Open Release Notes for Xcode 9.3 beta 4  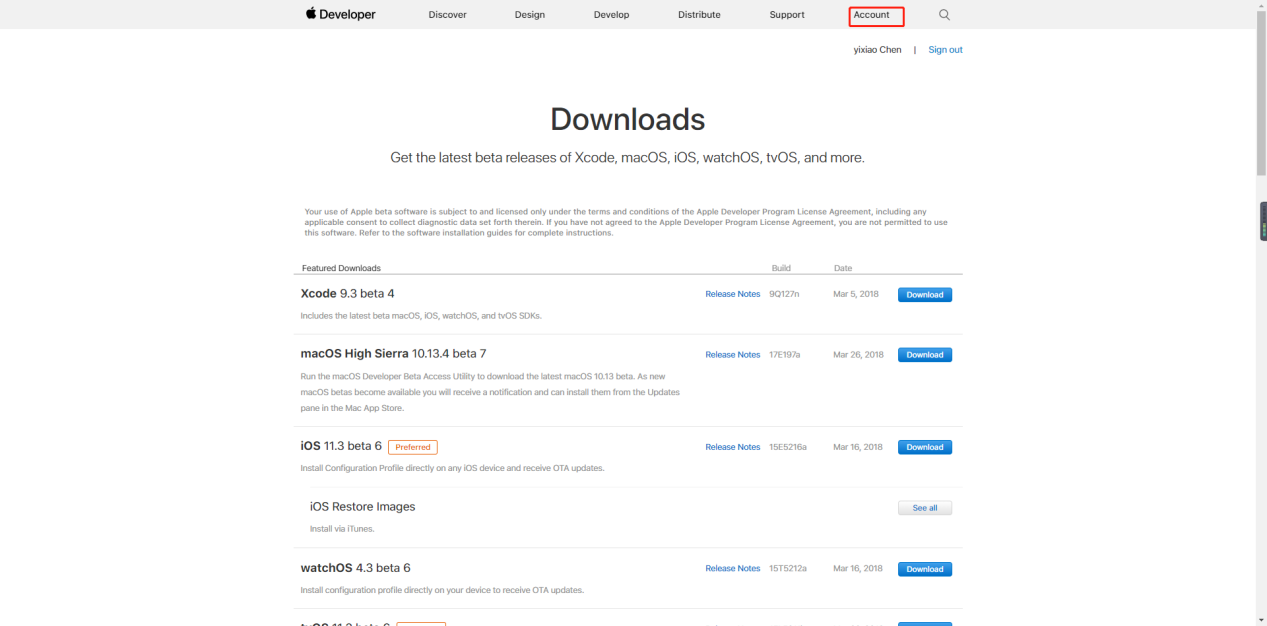(733, 294)
